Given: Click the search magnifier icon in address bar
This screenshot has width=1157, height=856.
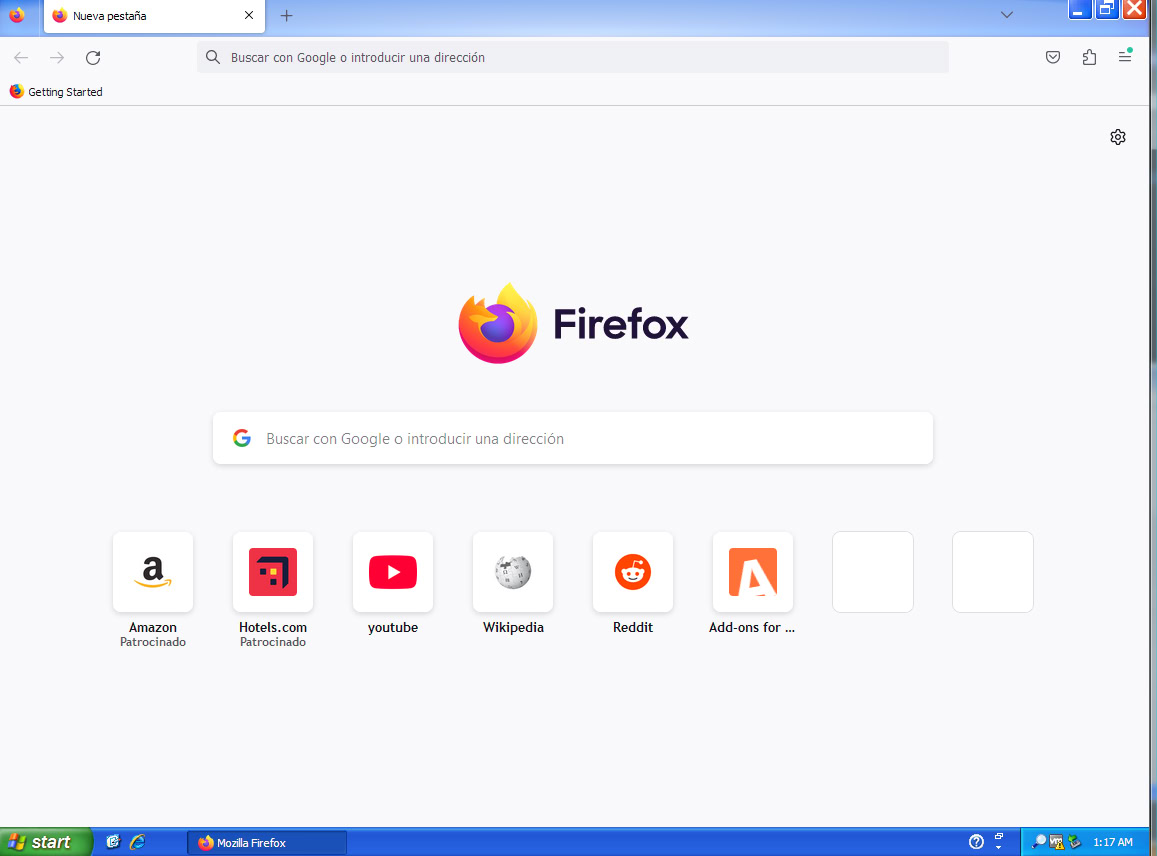Looking at the screenshot, I should click(x=213, y=58).
